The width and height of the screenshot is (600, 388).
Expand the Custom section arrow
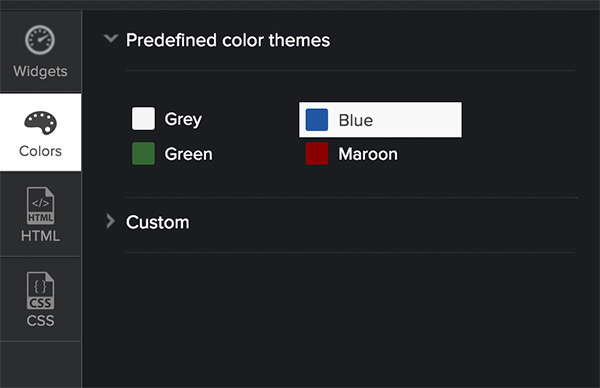tap(110, 221)
